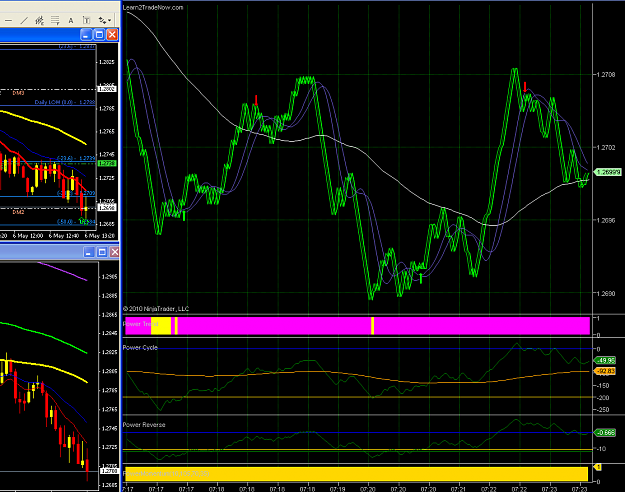This screenshot has width=625, height=492.
Task: Open the arrows tool dropdown arrow
Action: coord(110,21)
